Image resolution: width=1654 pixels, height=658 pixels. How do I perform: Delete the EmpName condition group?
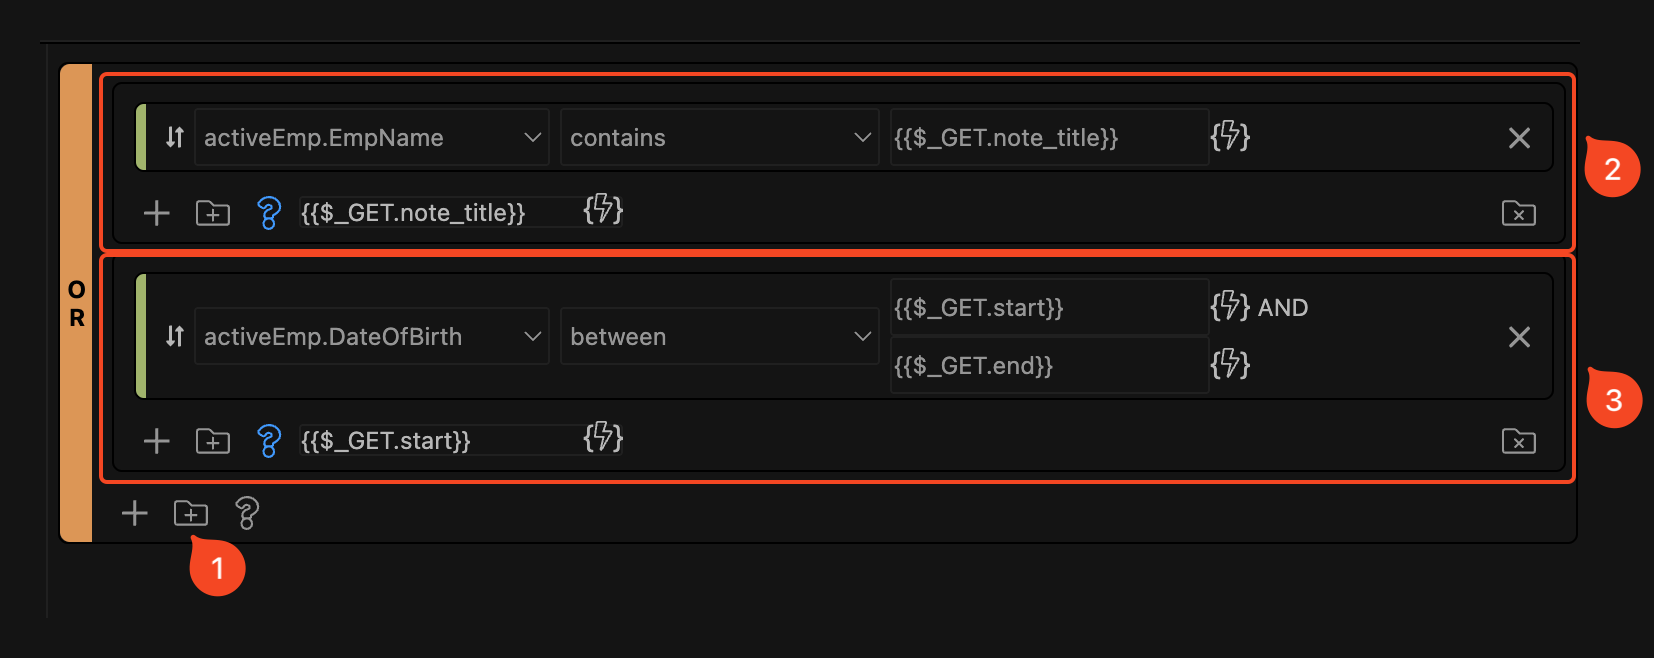coord(1518,213)
